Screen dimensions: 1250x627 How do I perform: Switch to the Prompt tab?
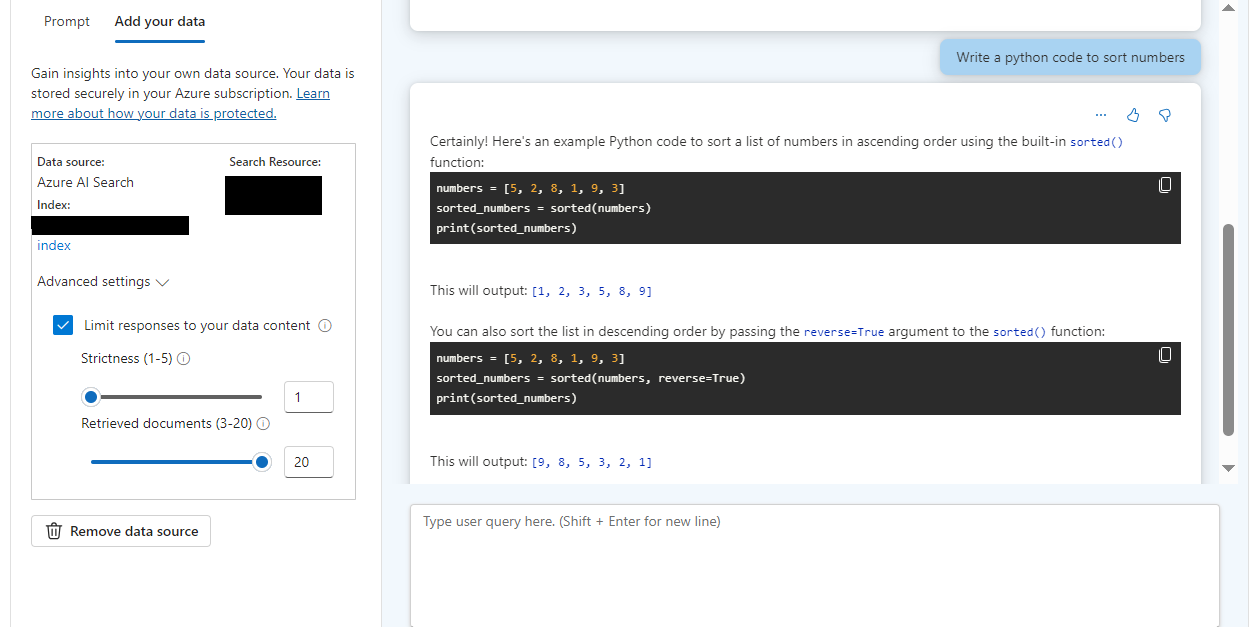67,21
